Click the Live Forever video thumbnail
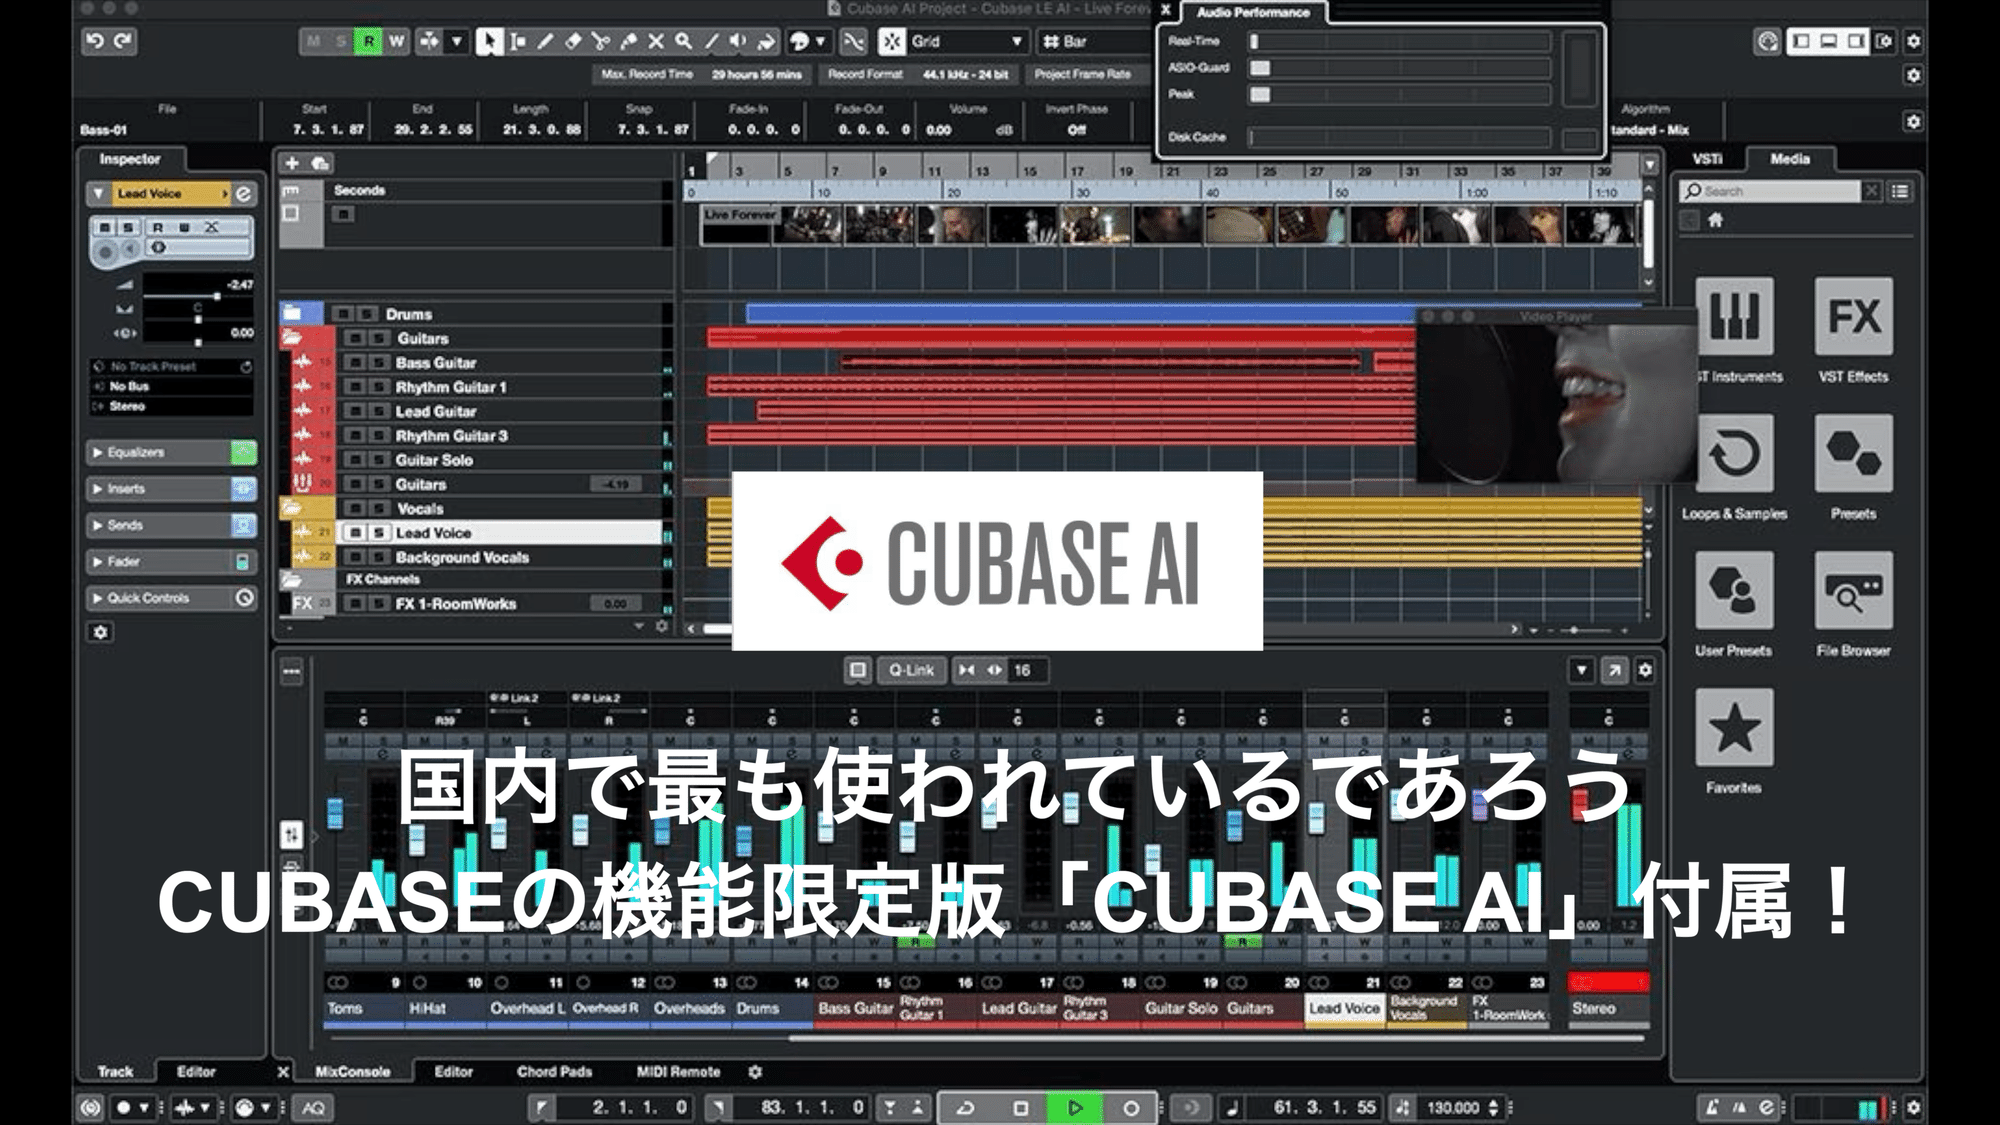This screenshot has width=2000, height=1125. point(738,225)
